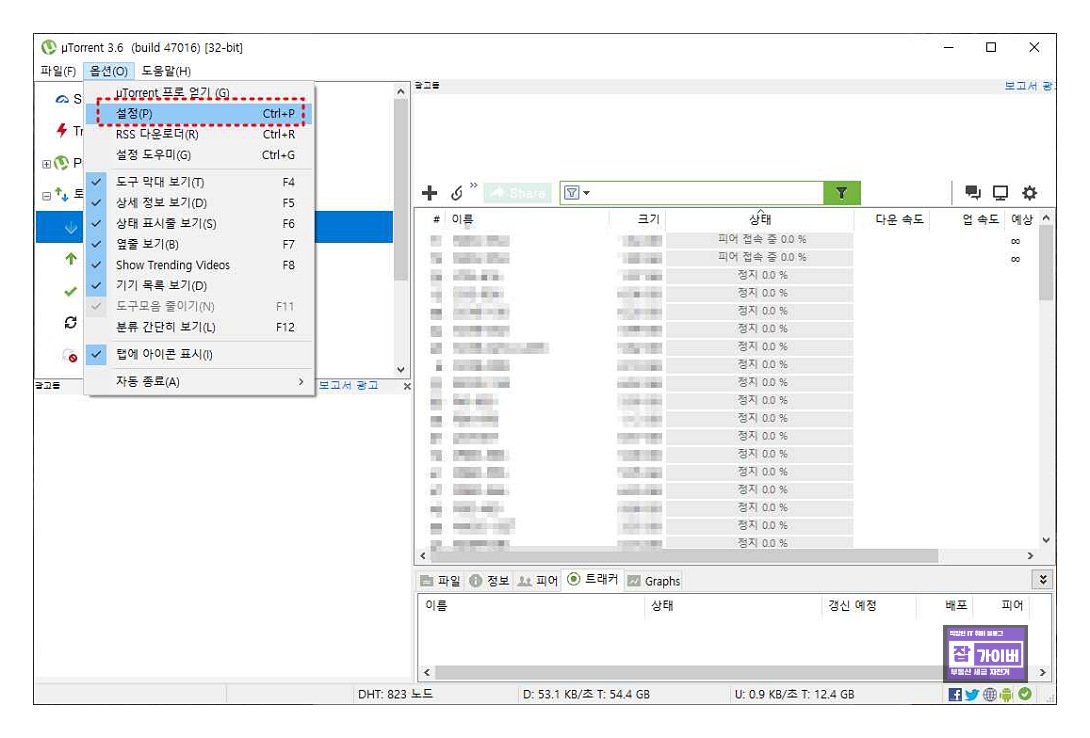The height and width of the screenshot is (738, 1090).
Task: Open the 도움말(H) menu
Action: [x=166, y=71]
